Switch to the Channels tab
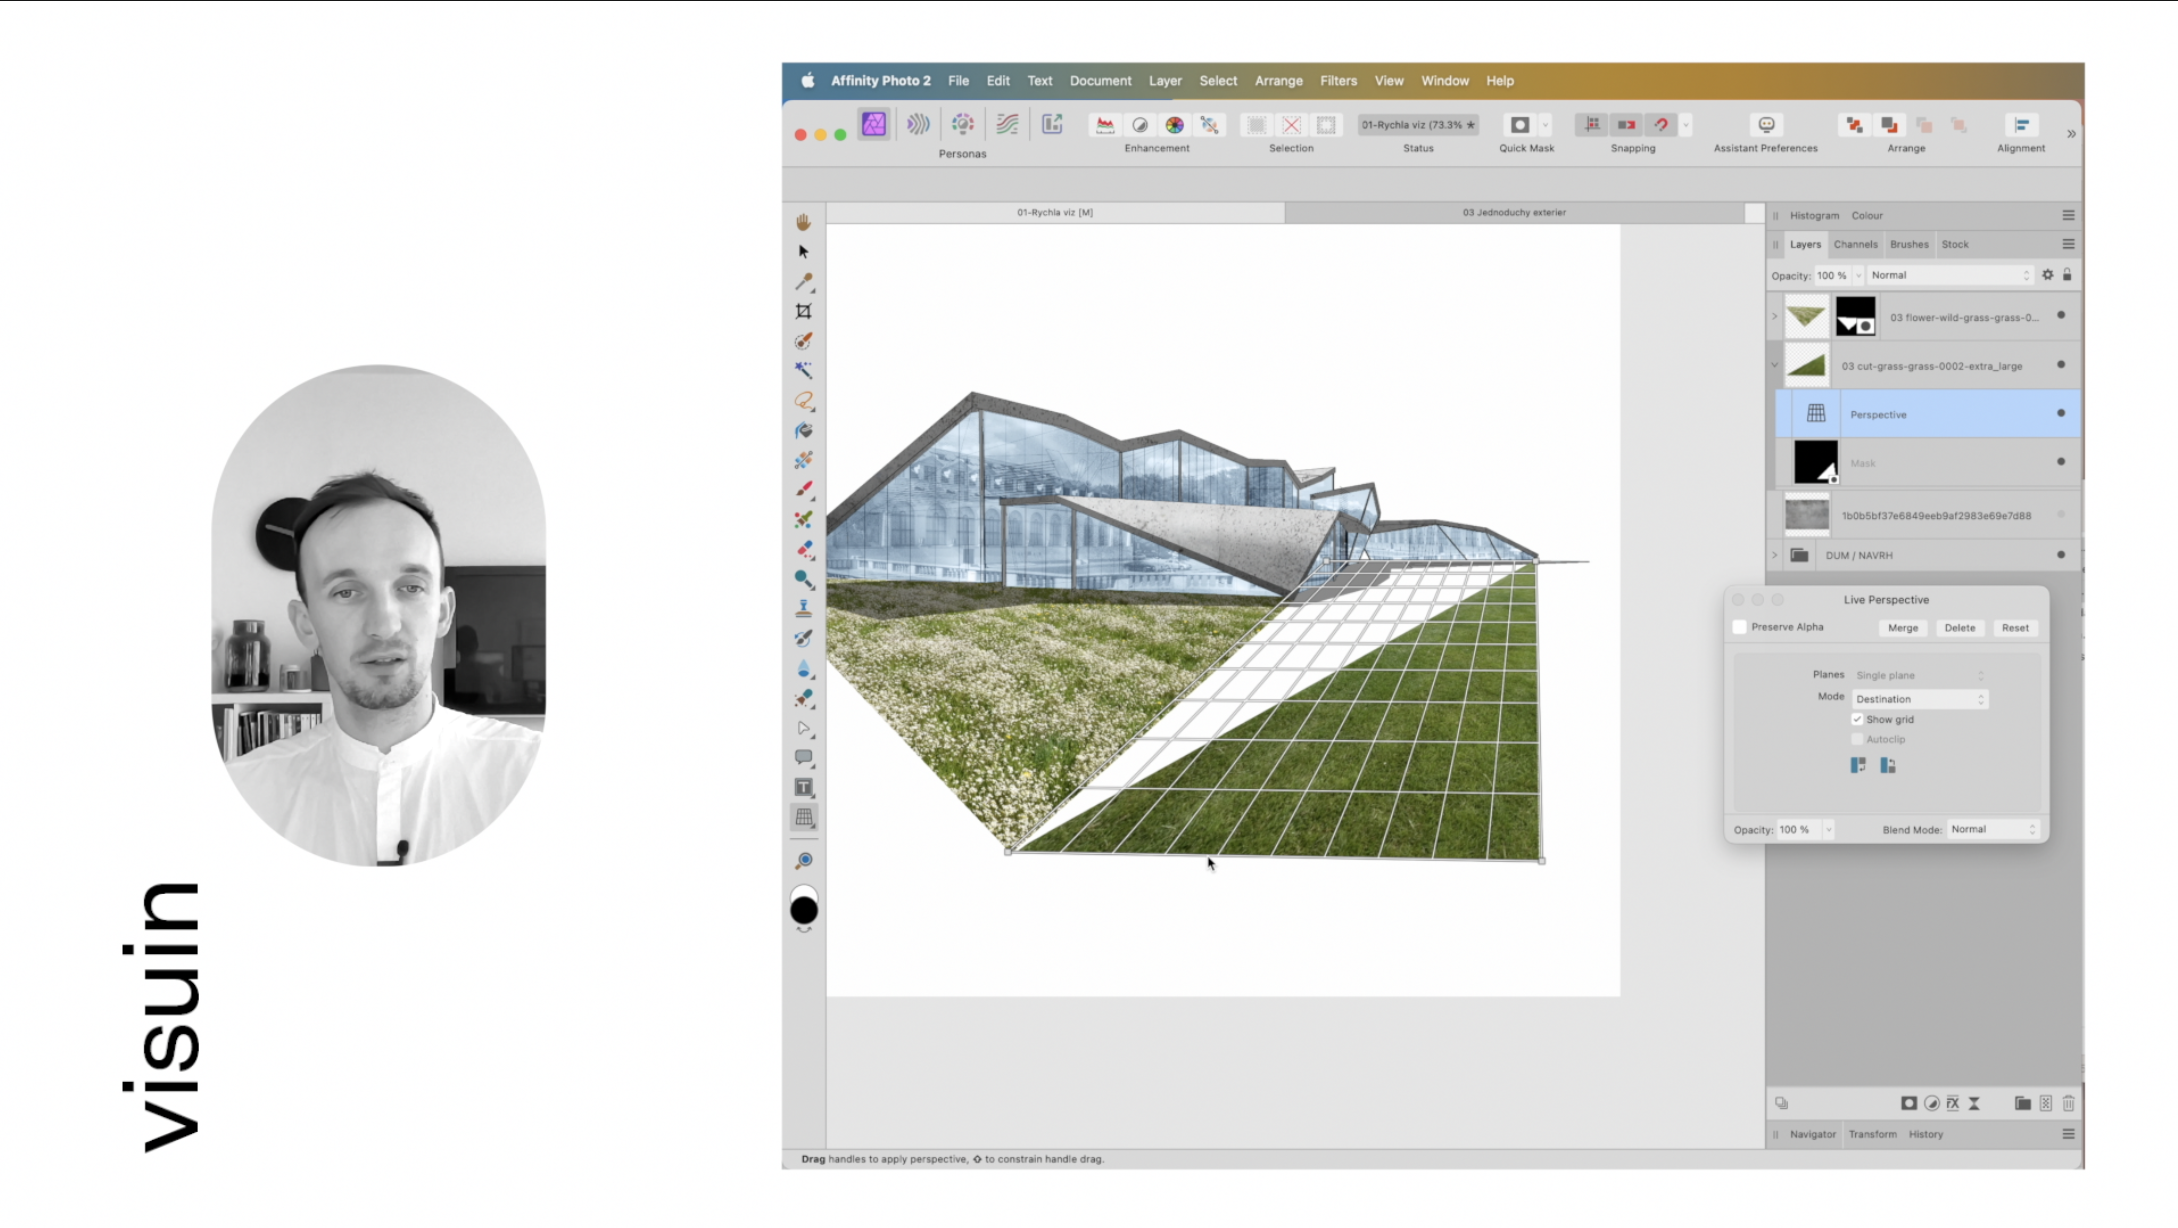2178x1228 pixels. pyautogui.click(x=1855, y=244)
